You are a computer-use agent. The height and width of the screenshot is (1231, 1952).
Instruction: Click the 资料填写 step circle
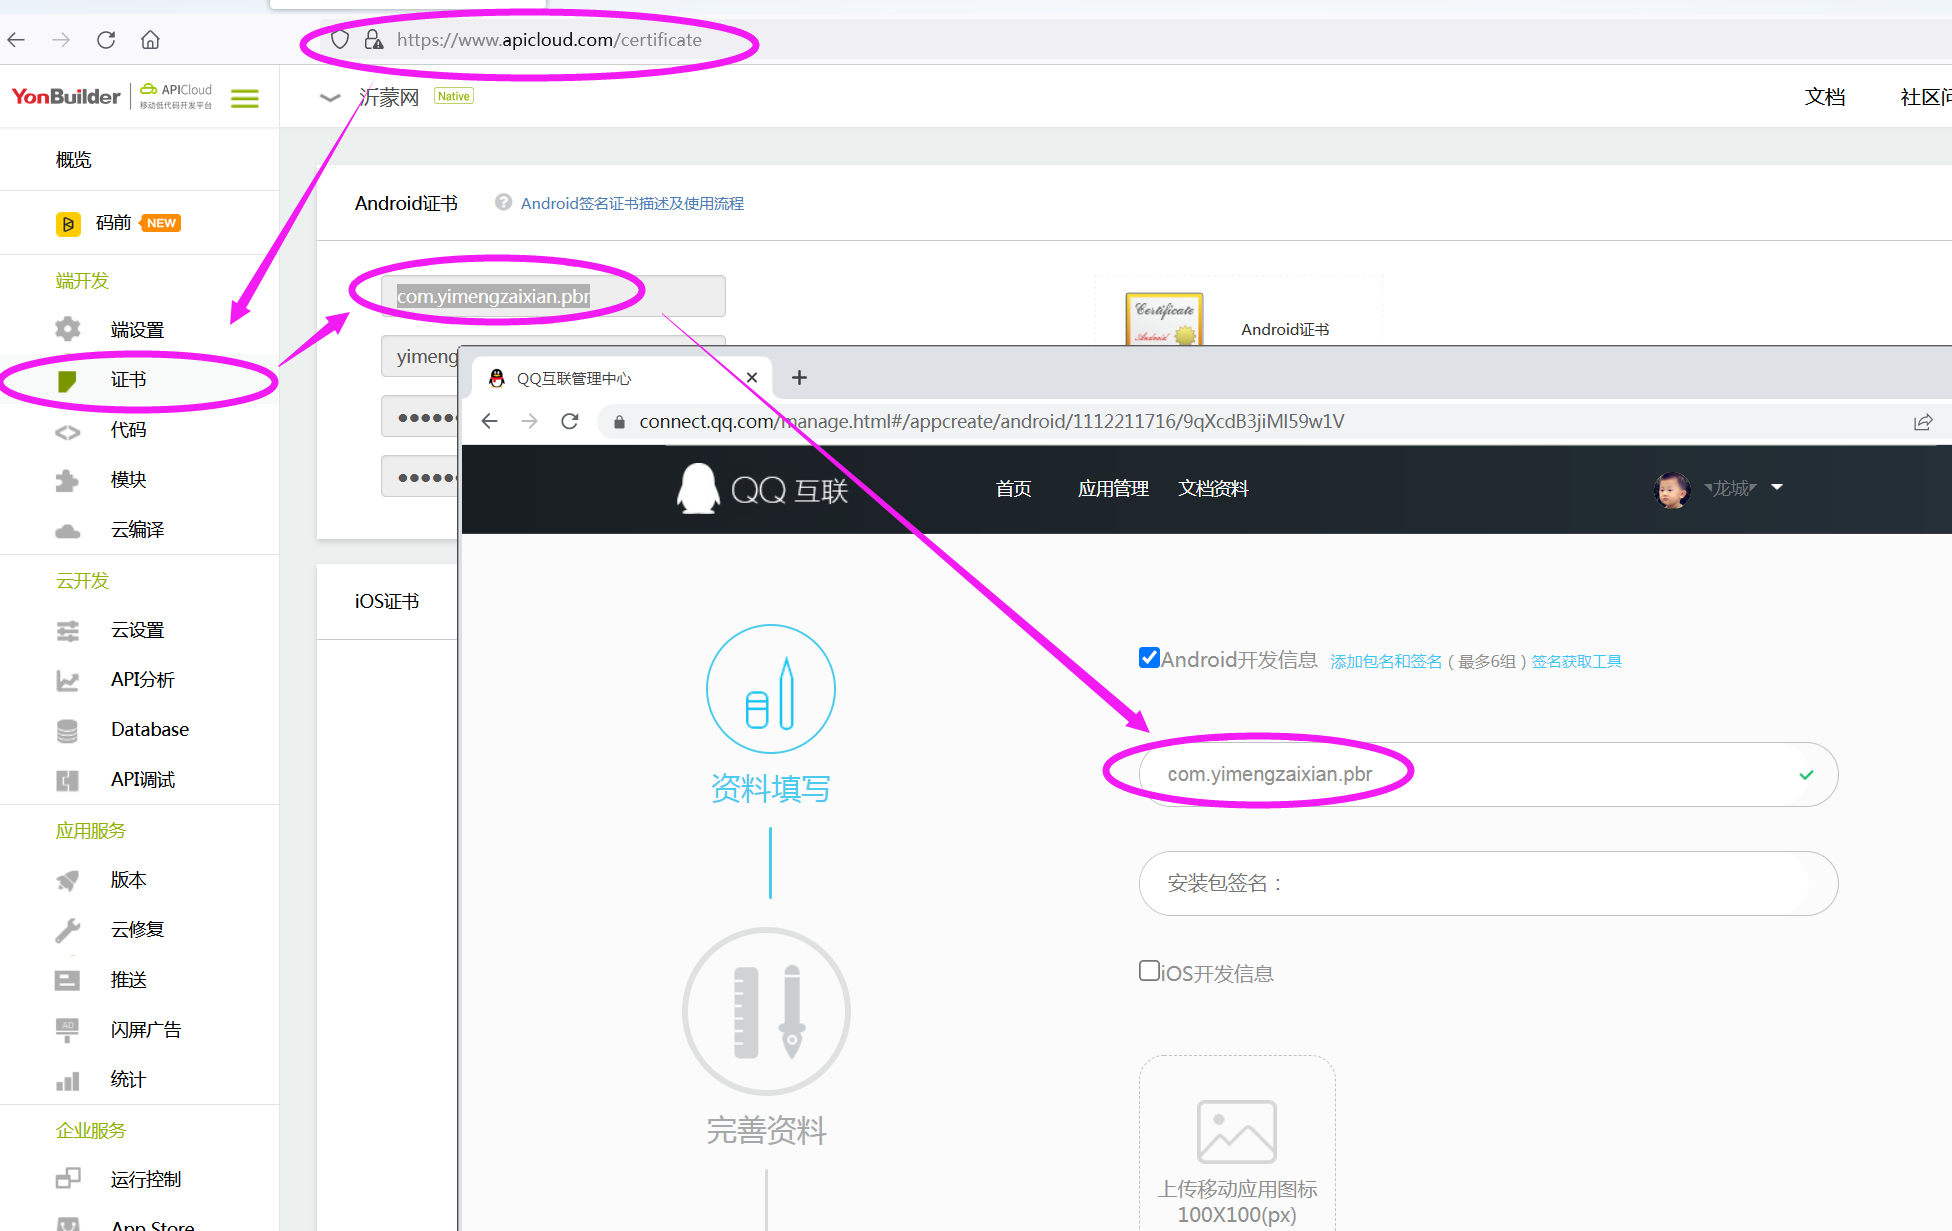(x=770, y=689)
